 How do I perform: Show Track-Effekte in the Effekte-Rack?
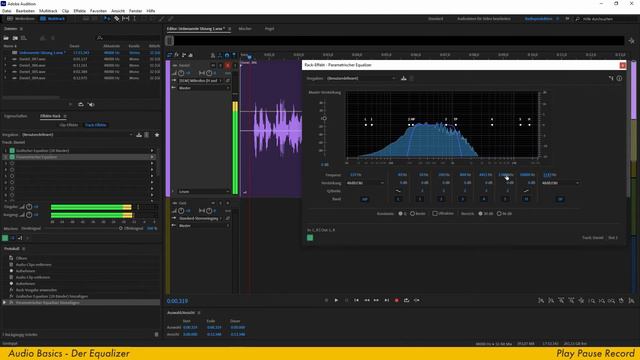pyautogui.click(x=96, y=125)
